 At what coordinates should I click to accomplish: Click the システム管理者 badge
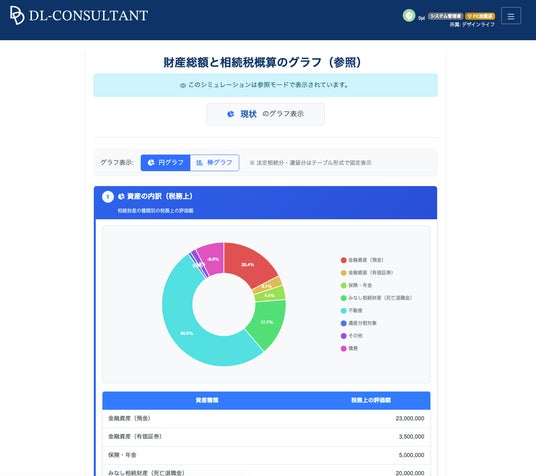click(x=445, y=16)
